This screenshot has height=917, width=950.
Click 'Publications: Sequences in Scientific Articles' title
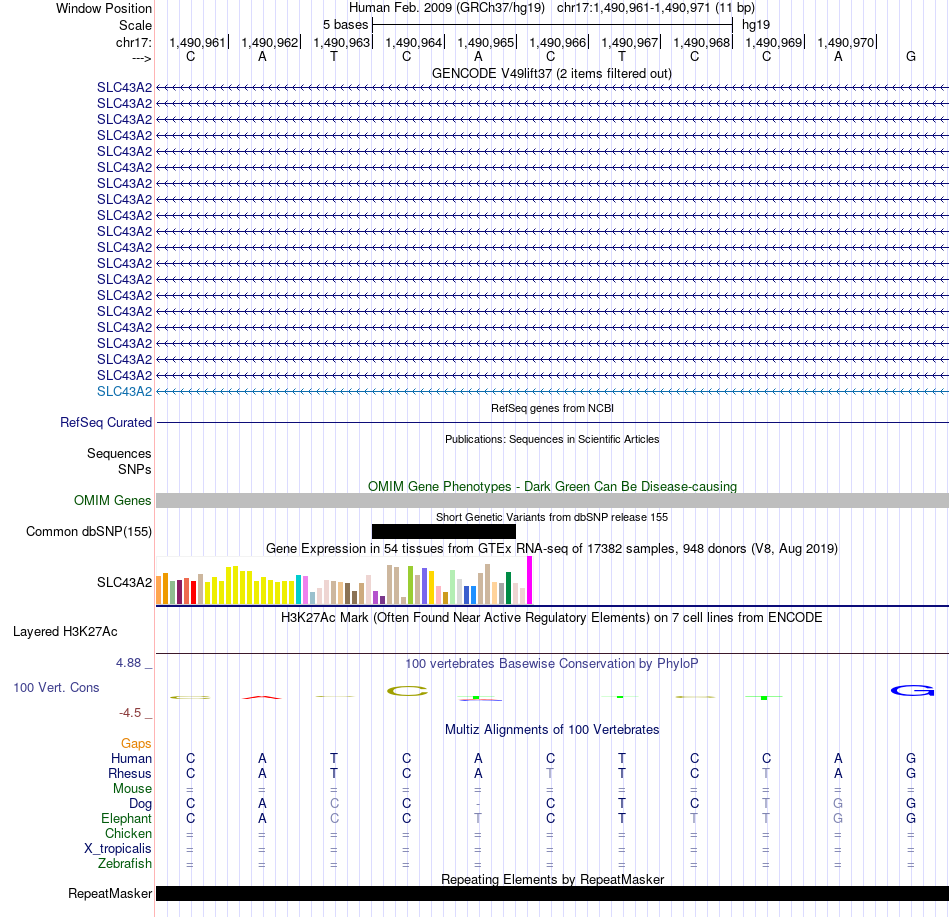552,439
